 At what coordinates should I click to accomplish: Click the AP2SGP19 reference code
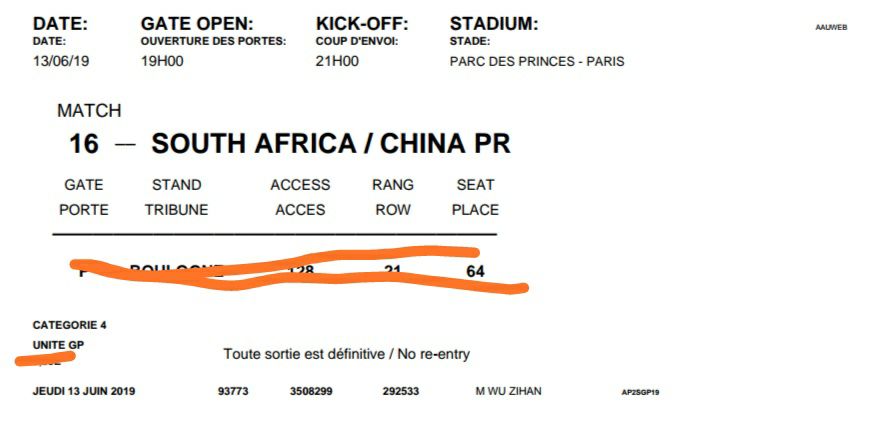640,392
